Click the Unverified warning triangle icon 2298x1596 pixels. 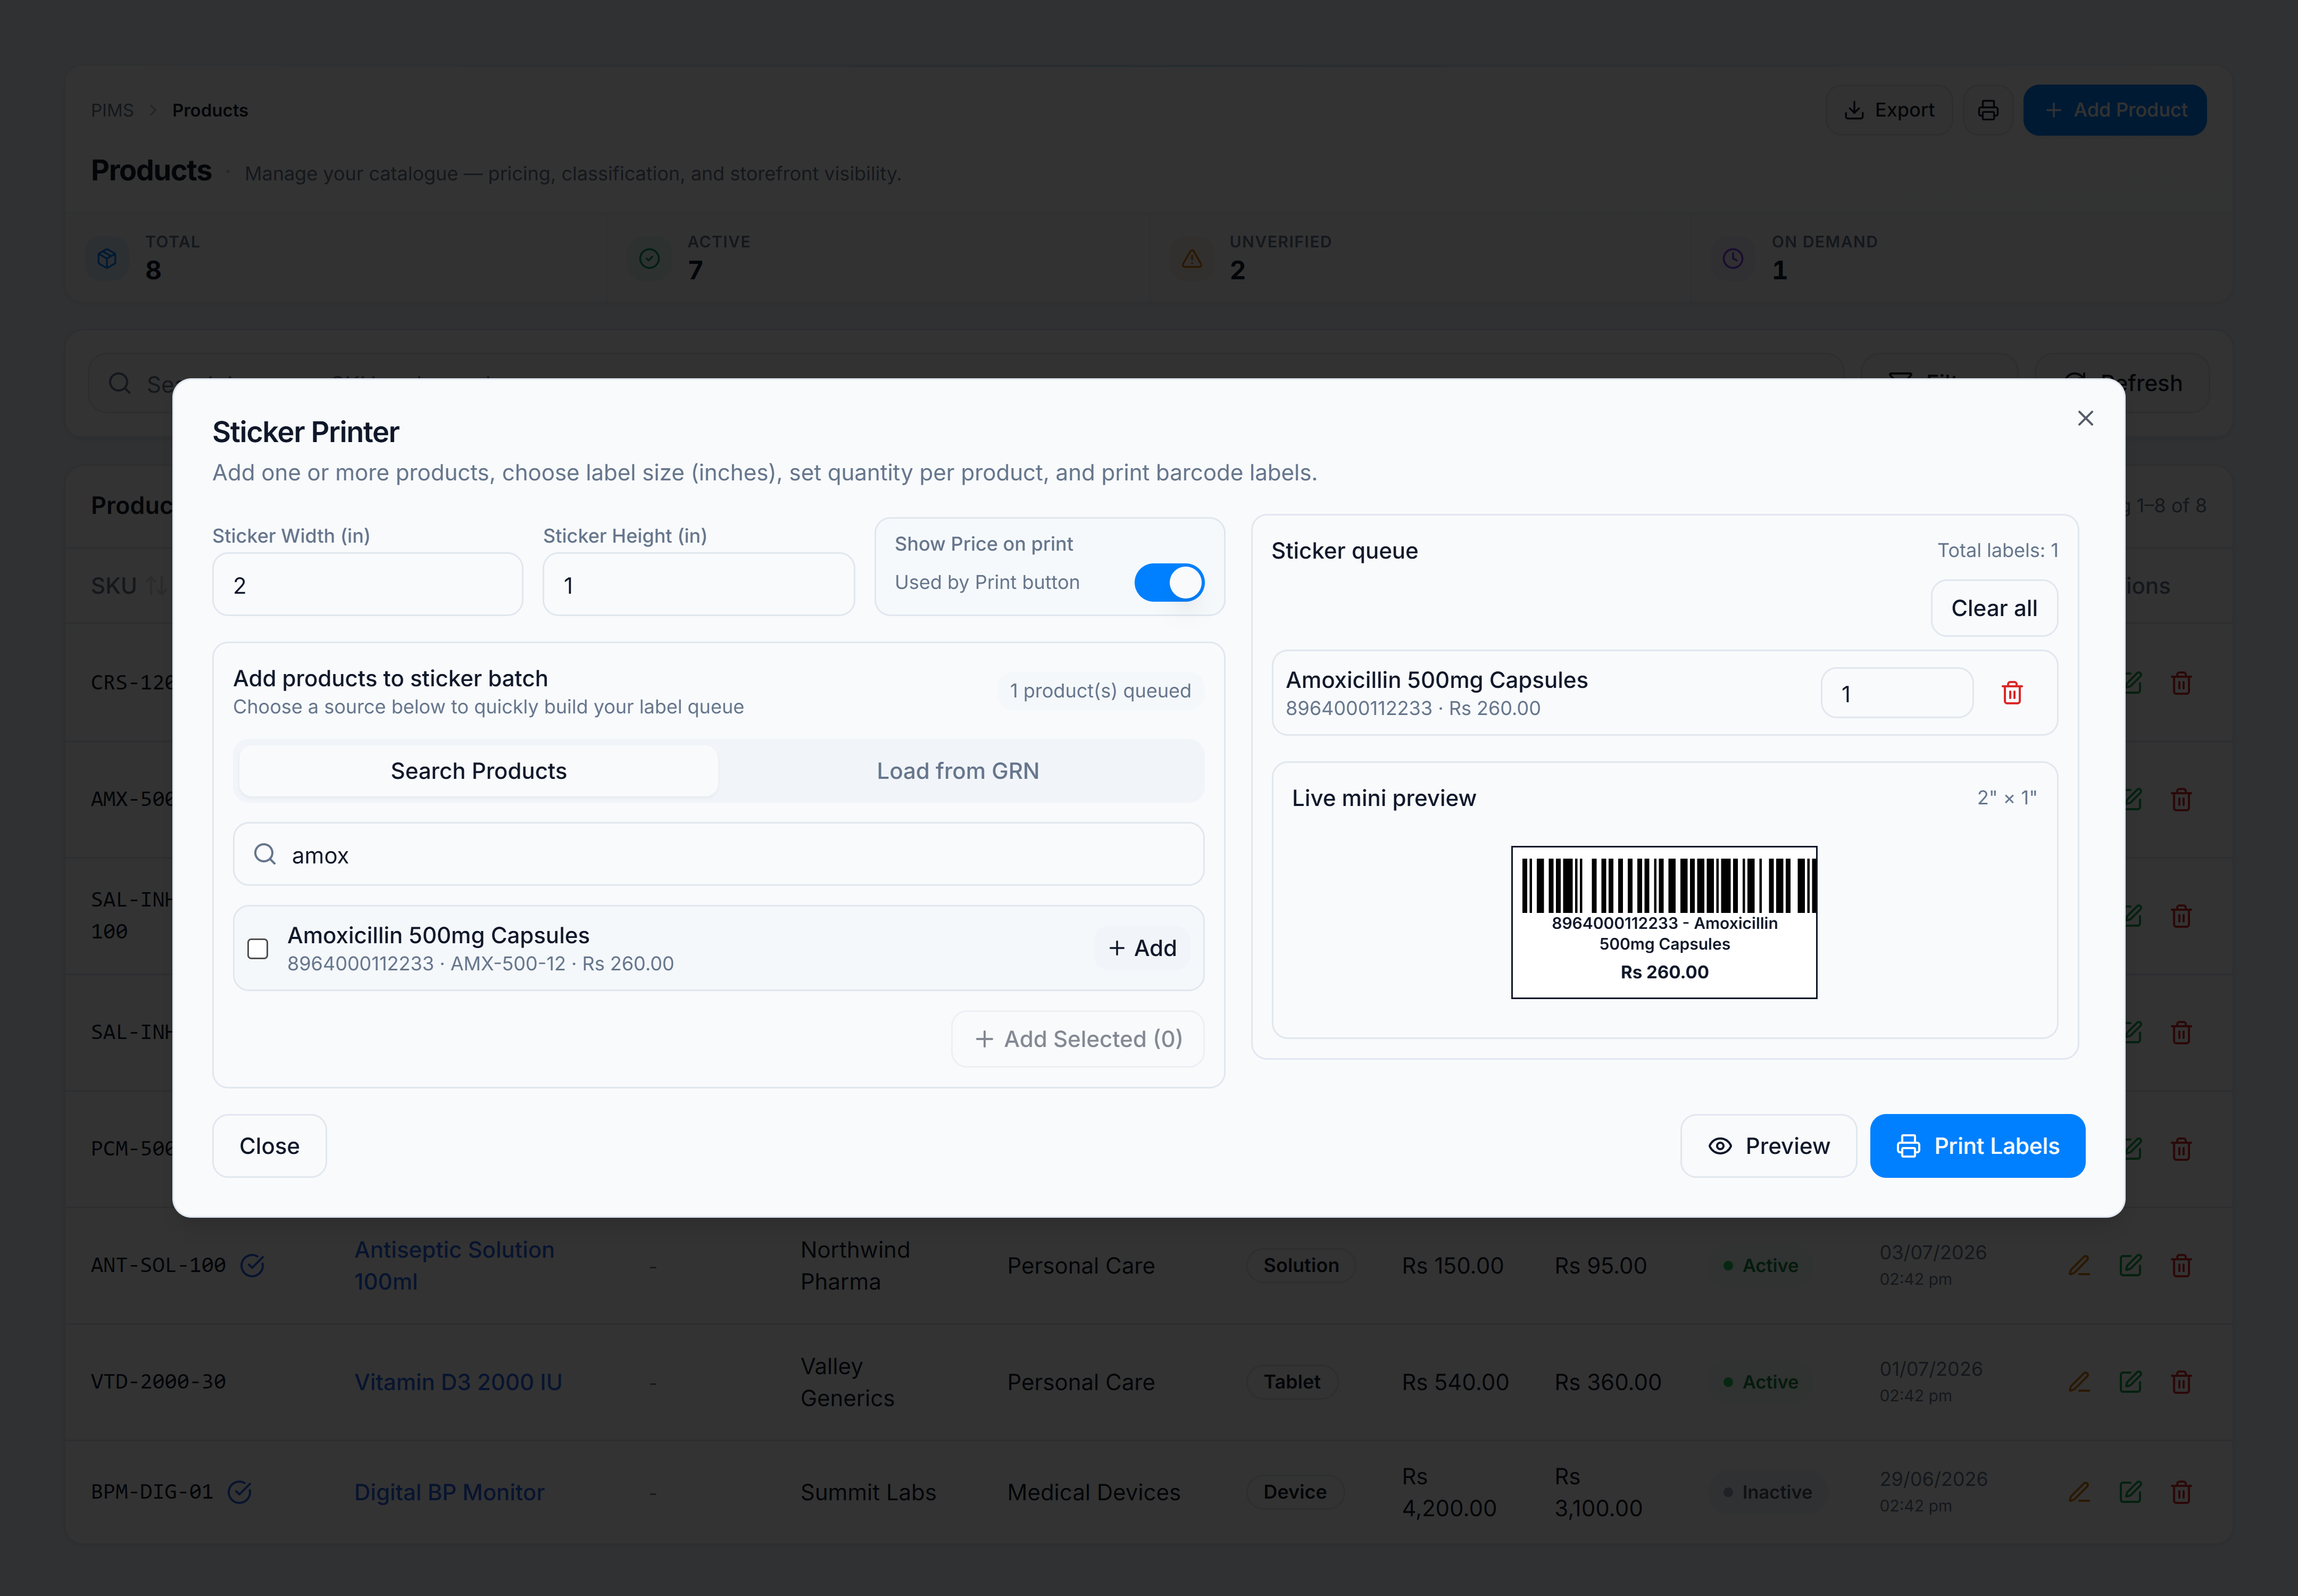pyautogui.click(x=1191, y=258)
